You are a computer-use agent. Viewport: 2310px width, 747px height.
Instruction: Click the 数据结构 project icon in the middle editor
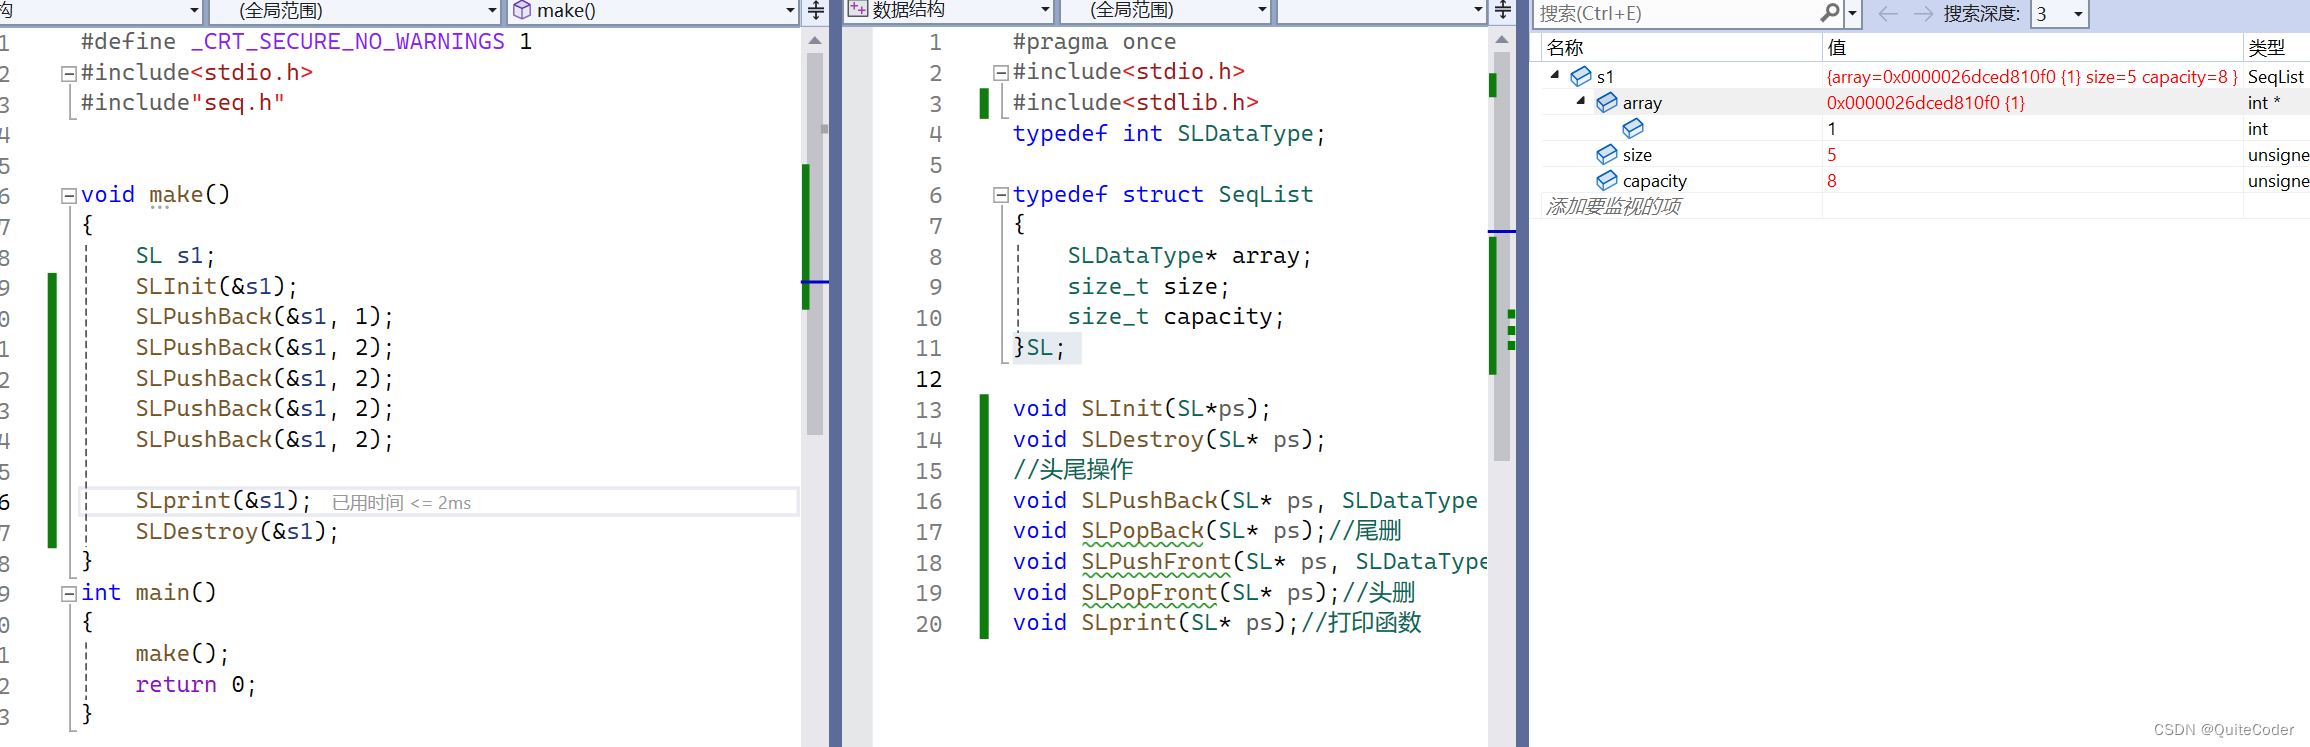coord(858,10)
